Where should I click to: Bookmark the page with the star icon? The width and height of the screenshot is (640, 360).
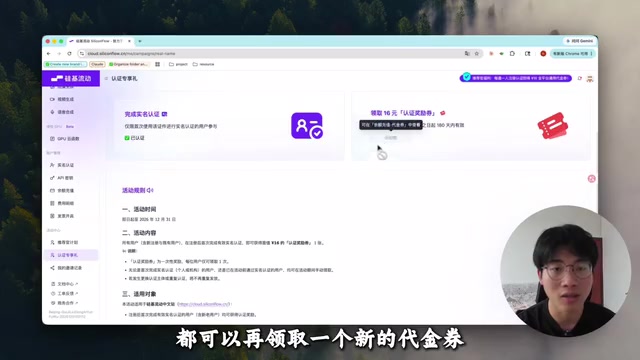pyautogui.click(x=476, y=53)
